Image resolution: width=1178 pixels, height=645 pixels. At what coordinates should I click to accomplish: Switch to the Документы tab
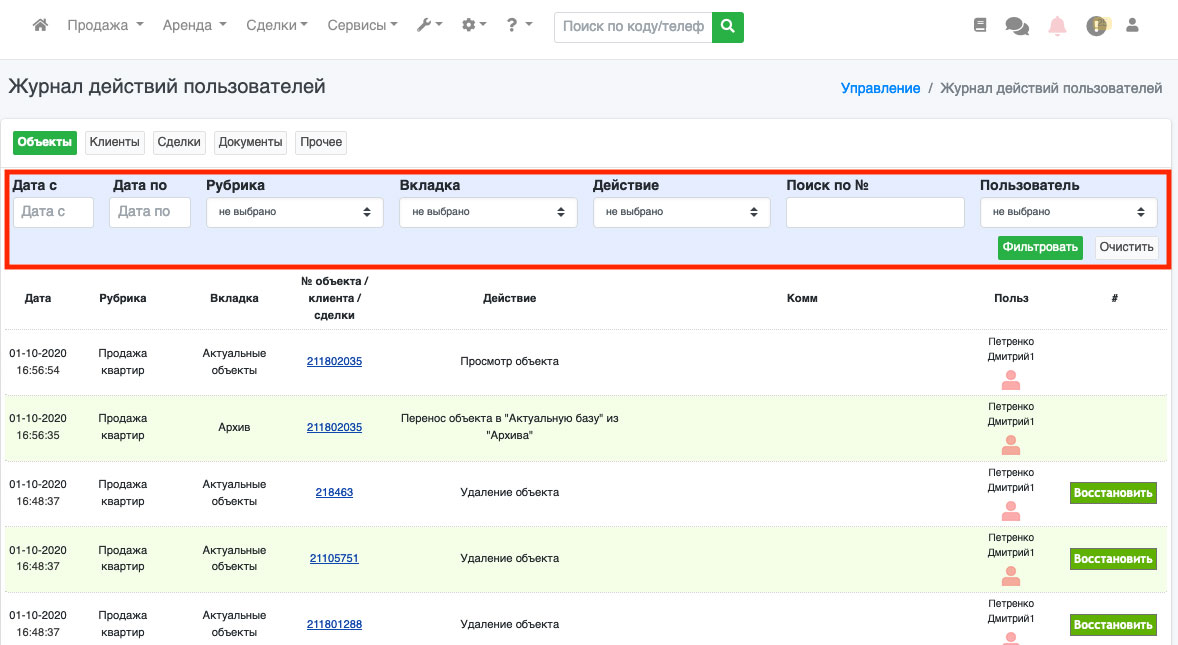coord(250,143)
